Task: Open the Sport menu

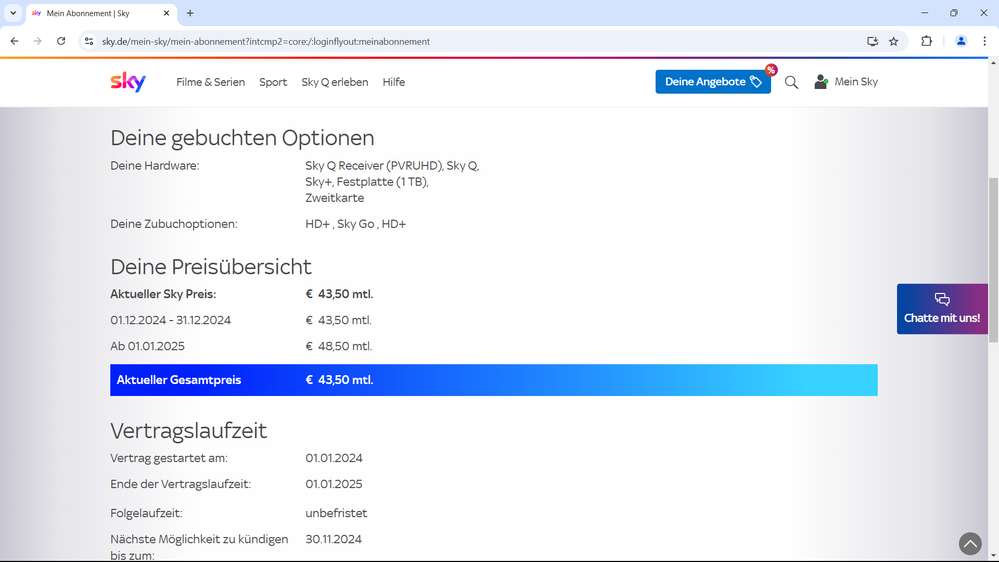Action: click(x=273, y=82)
